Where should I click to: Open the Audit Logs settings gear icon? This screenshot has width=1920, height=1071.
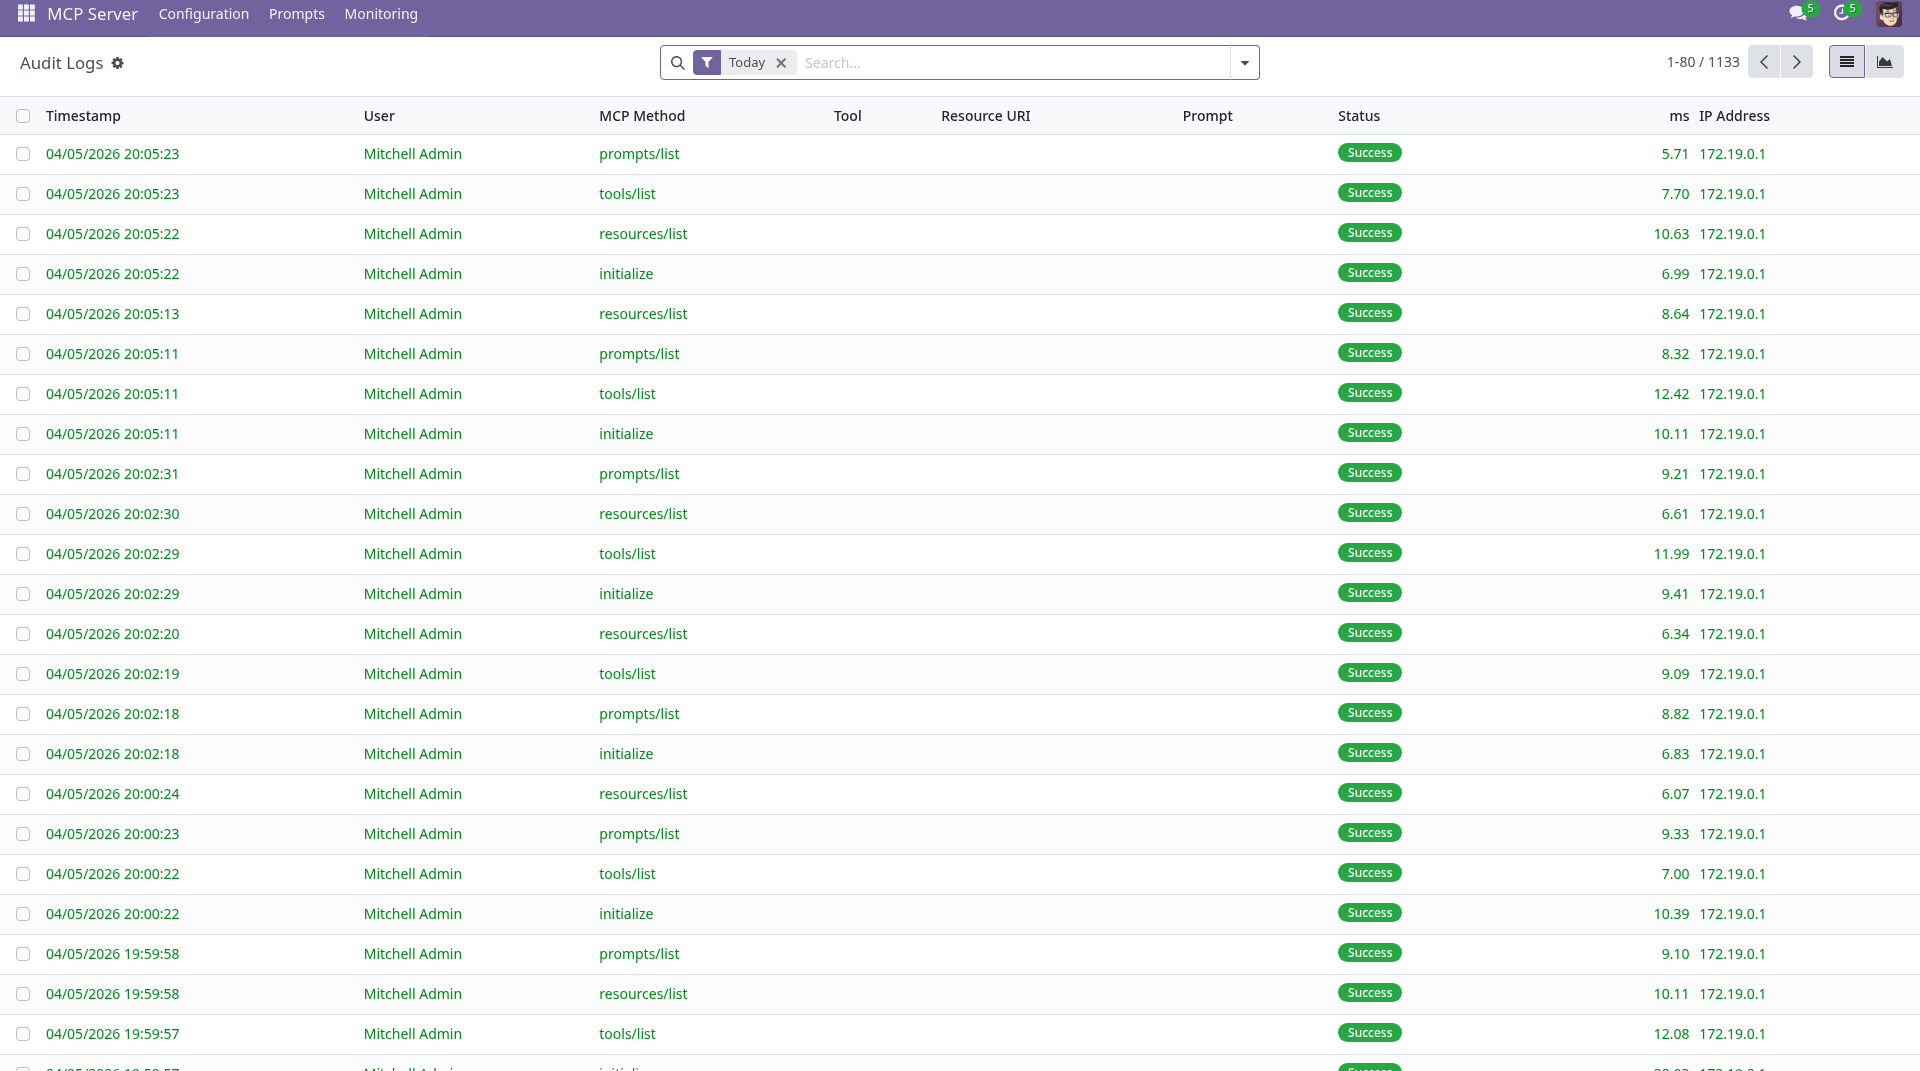pyautogui.click(x=118, y=63)
